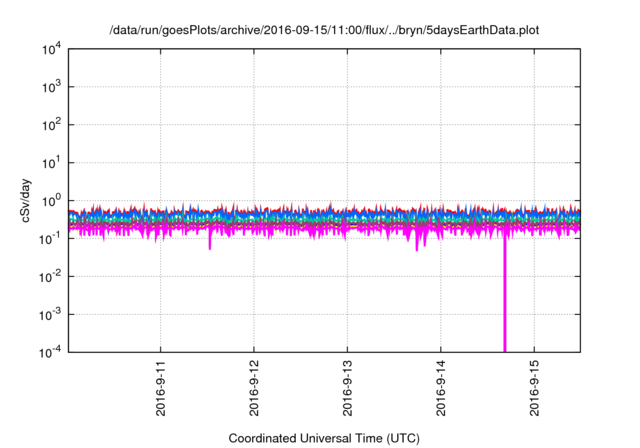640x448 pixels.
Task: Click the tall magenta dropout spike
Action: [505, 294]
